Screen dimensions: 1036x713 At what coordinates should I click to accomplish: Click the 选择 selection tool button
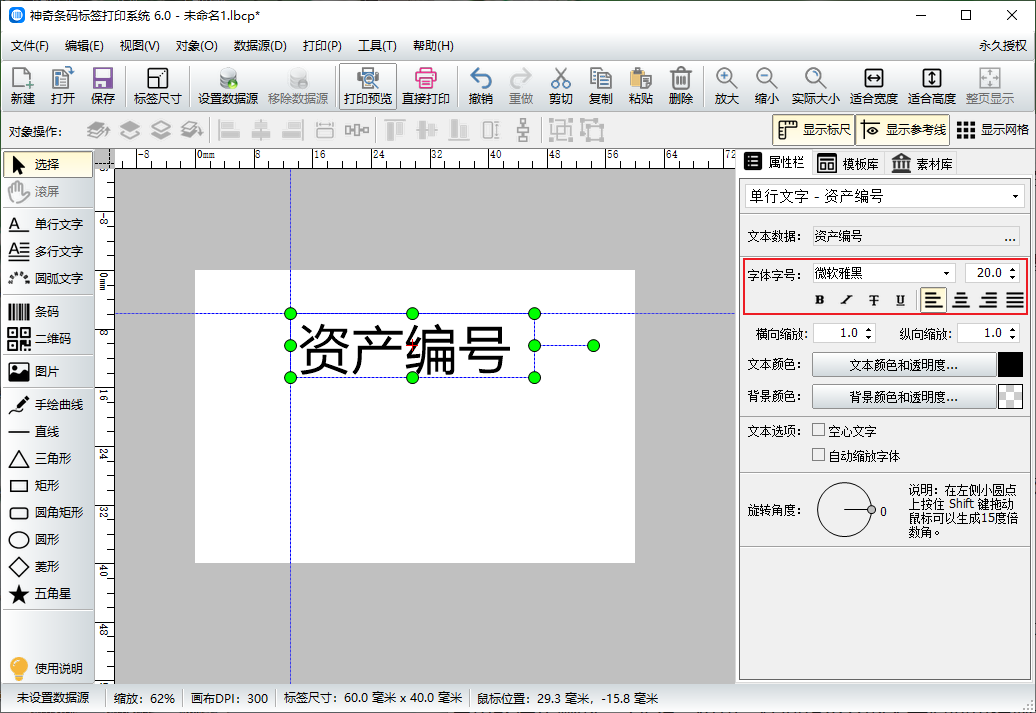tap(48, 165)
